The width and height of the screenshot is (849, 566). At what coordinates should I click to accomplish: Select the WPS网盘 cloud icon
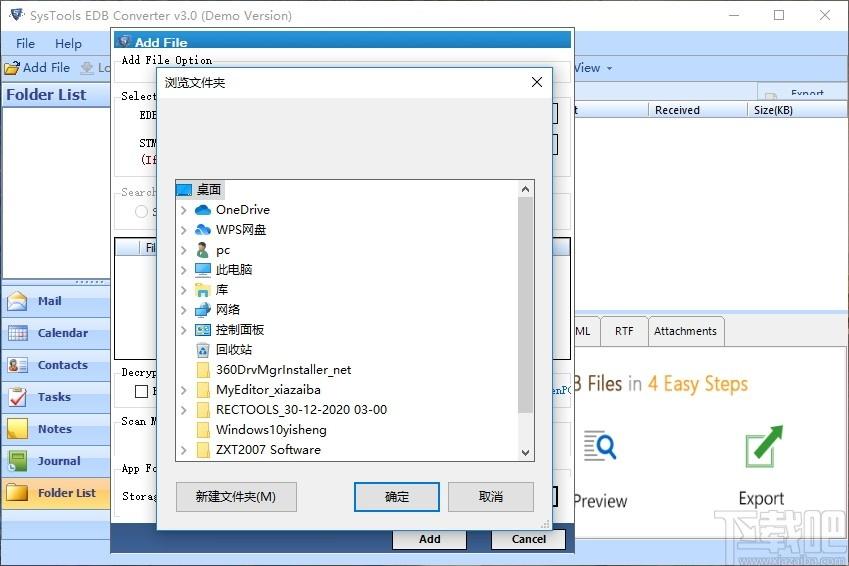click(x=203, y=230)
